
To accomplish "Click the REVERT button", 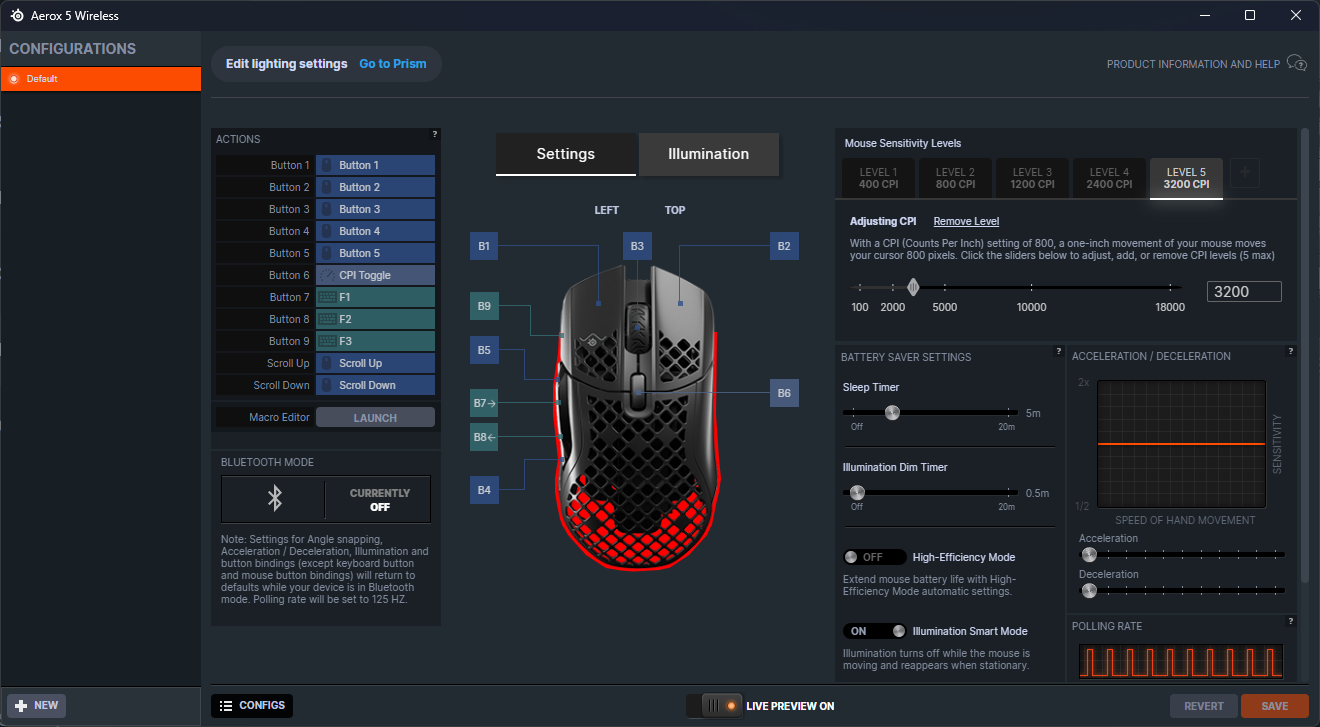I will [1204, 706].
